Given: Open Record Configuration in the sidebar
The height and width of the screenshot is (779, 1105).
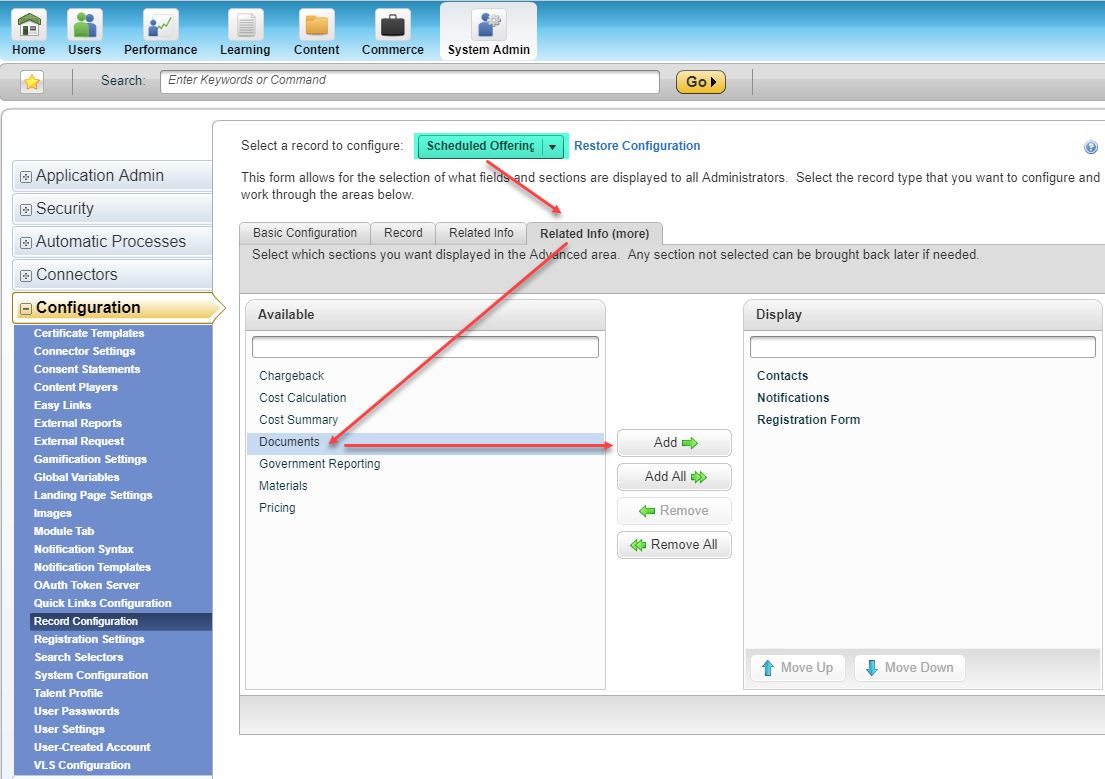Looking at the screenshot, I should click(x=121, y=621).
